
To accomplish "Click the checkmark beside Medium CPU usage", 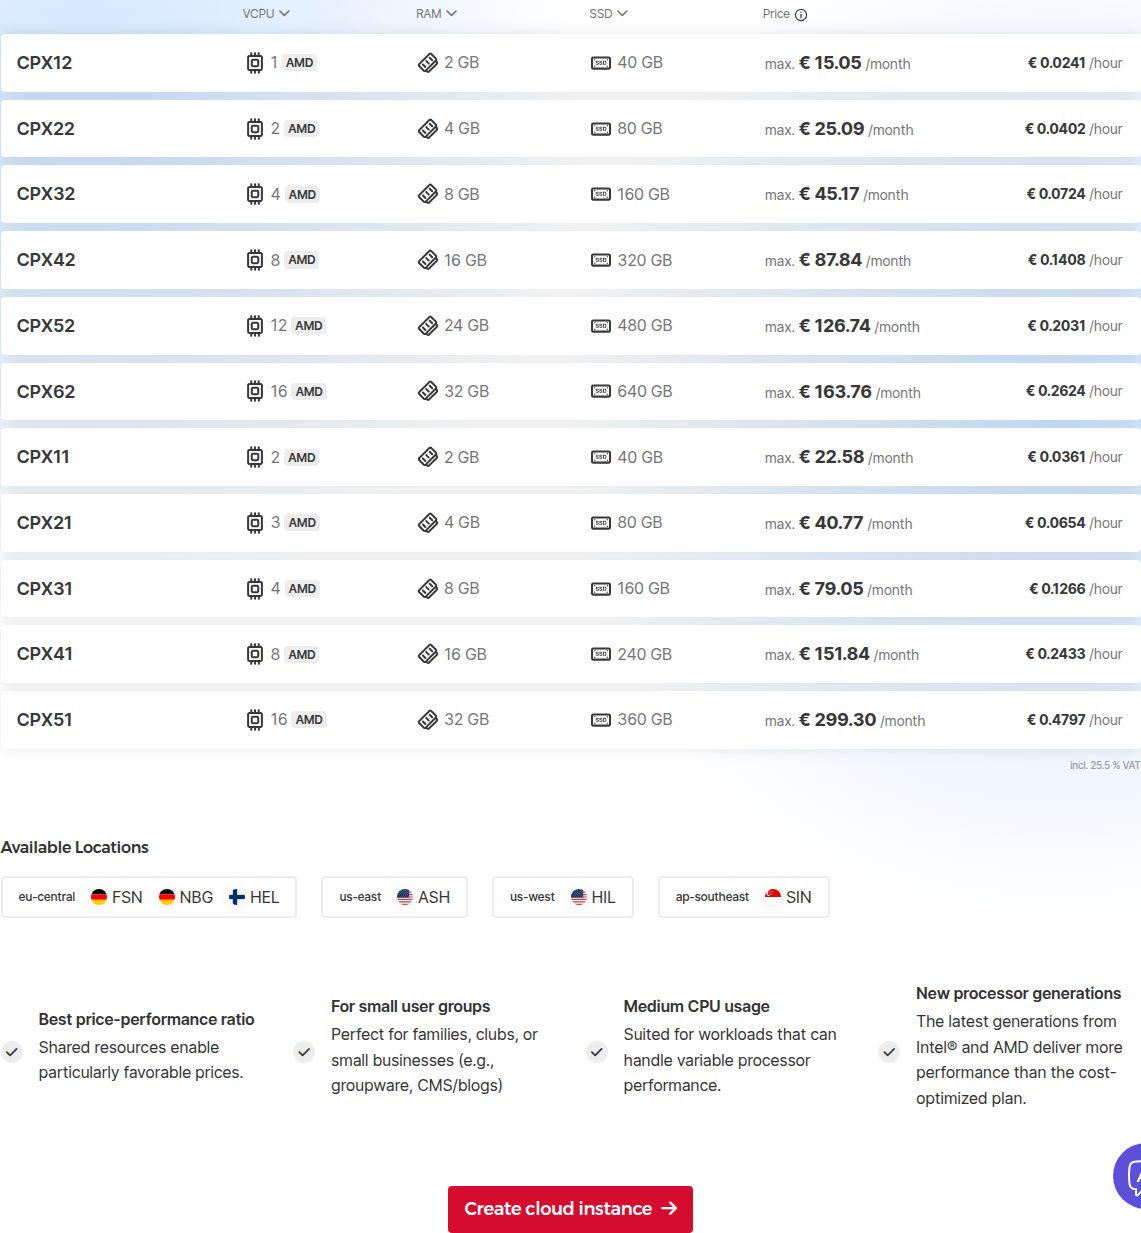I will click(597, 1052).
